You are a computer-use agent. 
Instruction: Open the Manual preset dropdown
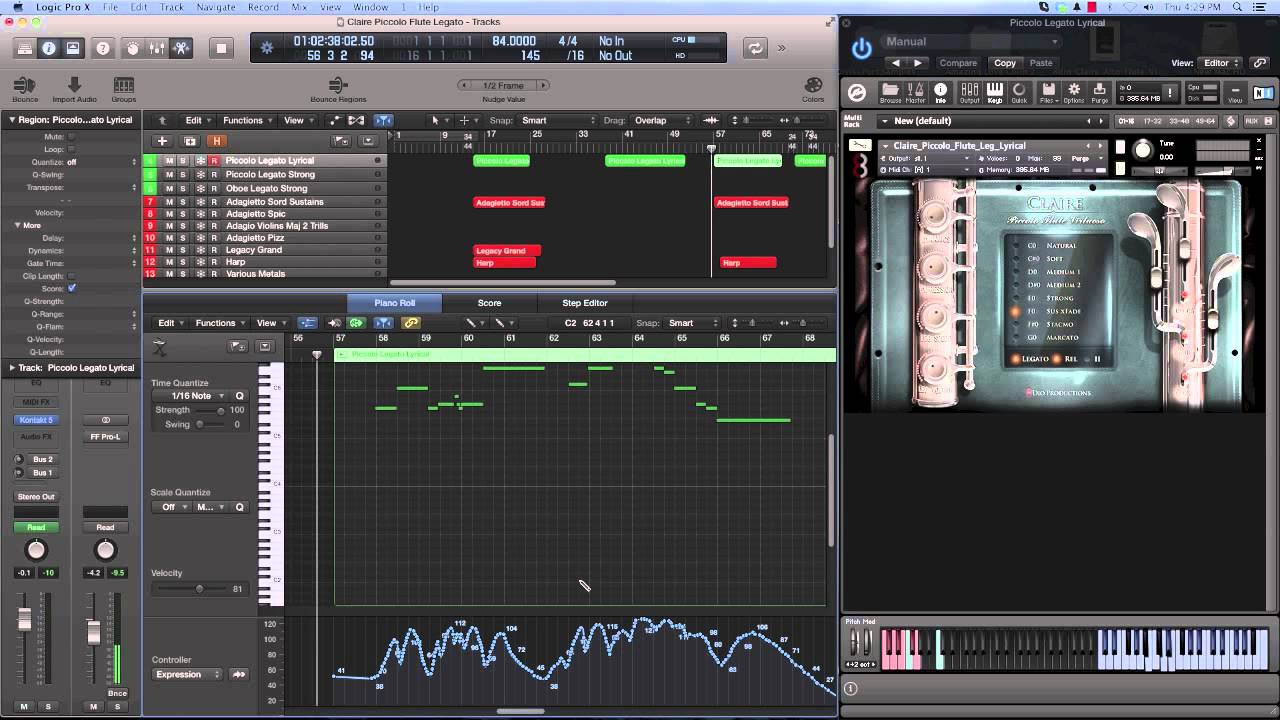click(970, 42)
